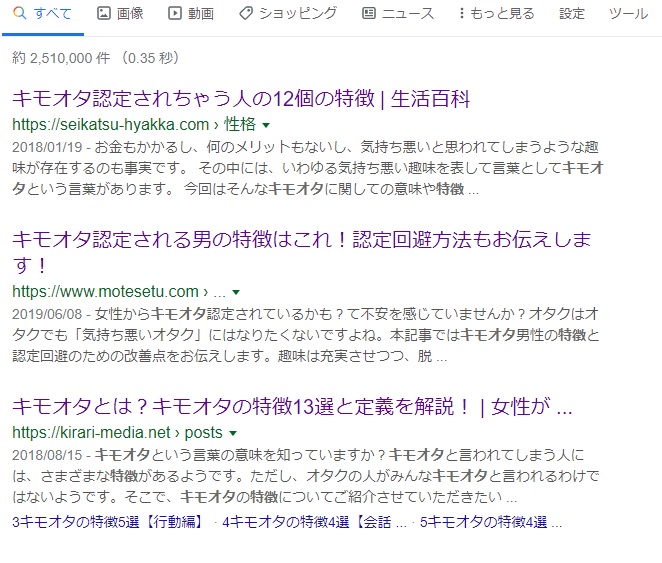Screen dimensions: 662x563
Task: Click the video play icon beside 動画
Action: [x=174, y=14]
